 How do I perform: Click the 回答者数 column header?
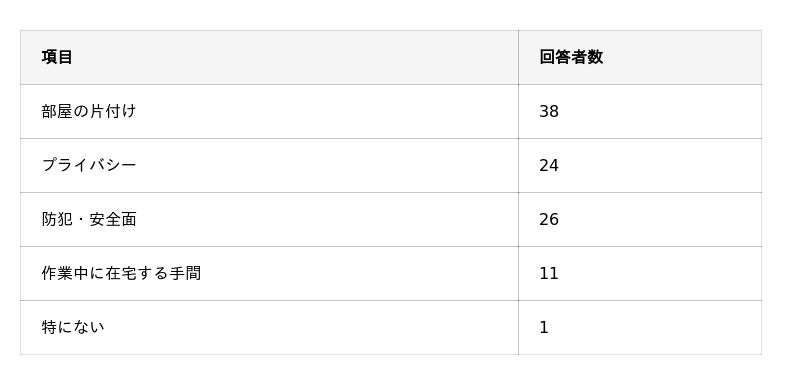click(640, 57)
